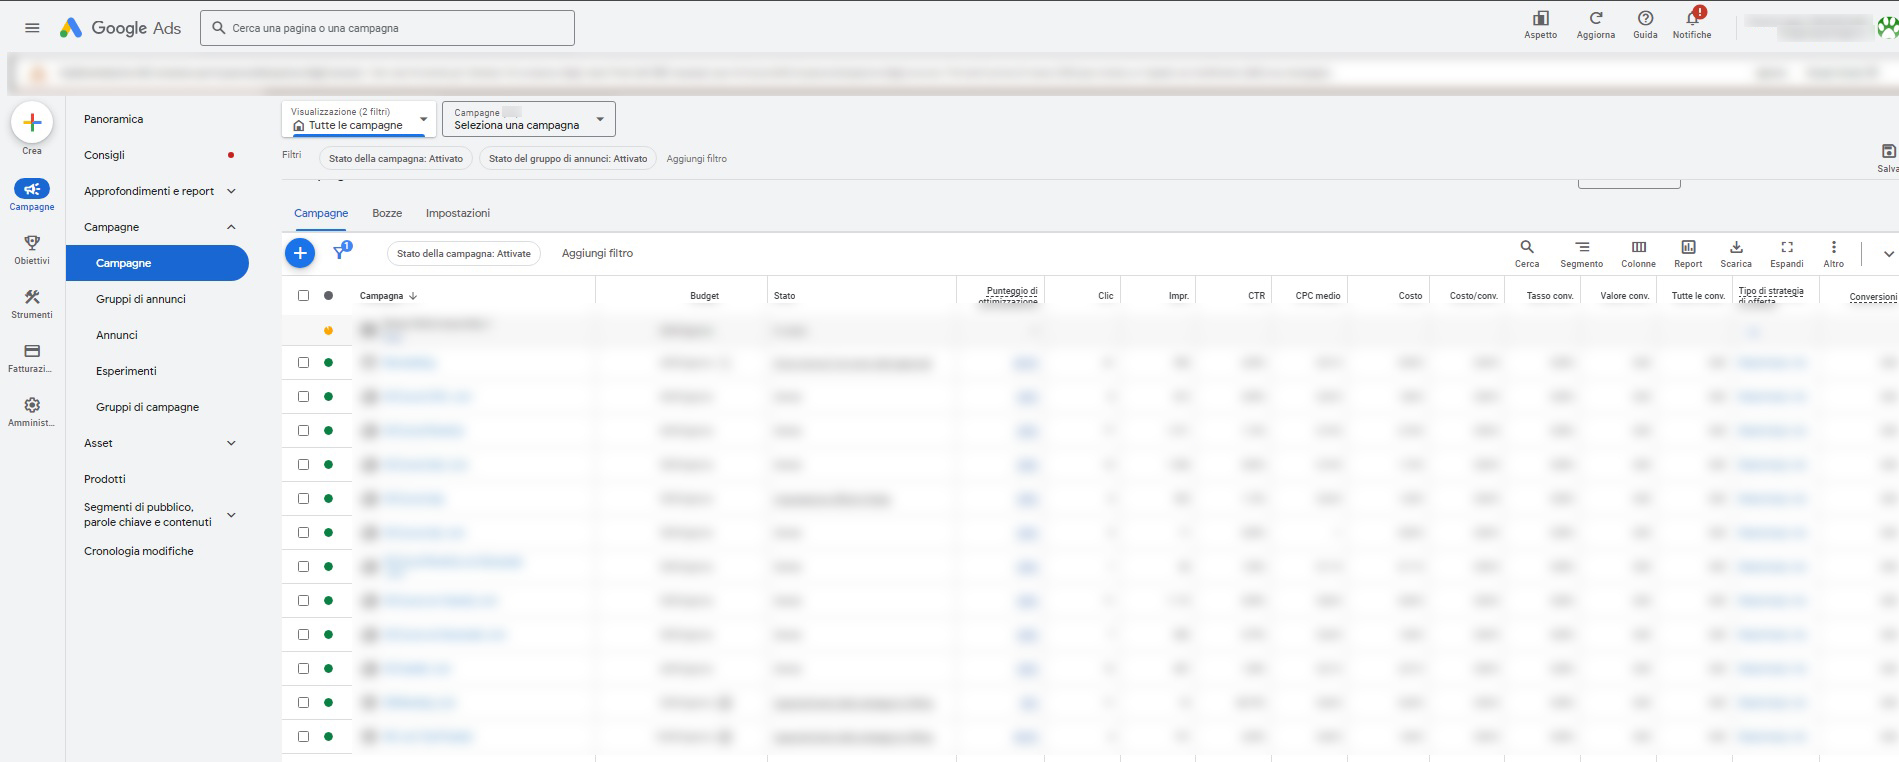The image size is (1899, 762).
Task: Switch to the Bozze tab
Action: pos(387,213)
